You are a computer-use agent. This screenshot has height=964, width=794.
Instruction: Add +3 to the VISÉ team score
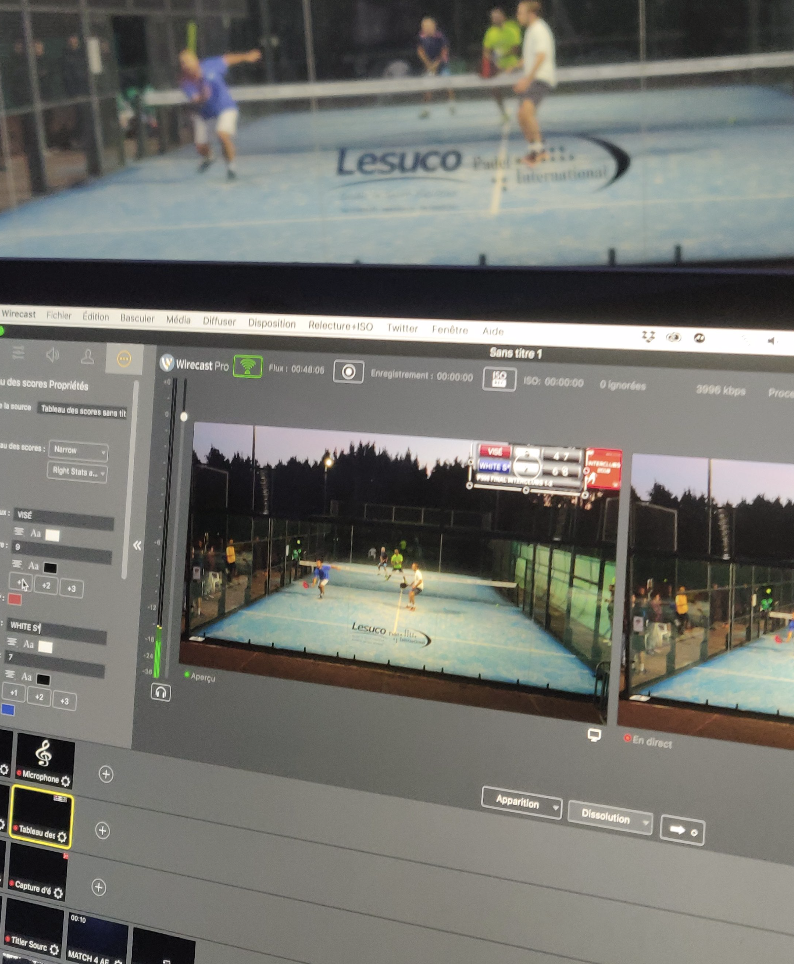point(71,588)
